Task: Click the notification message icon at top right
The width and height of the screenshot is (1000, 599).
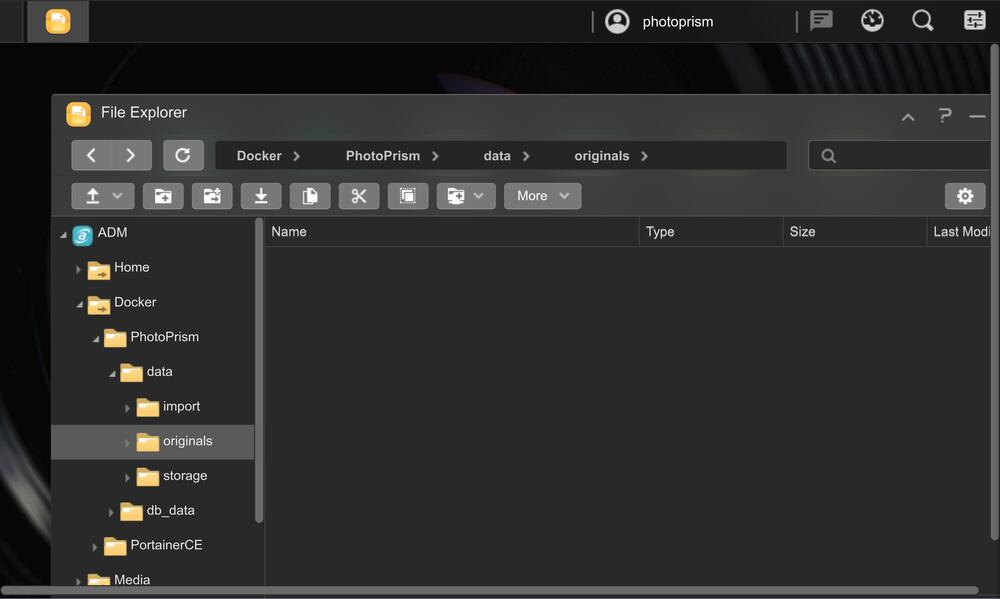Action: 821,20
